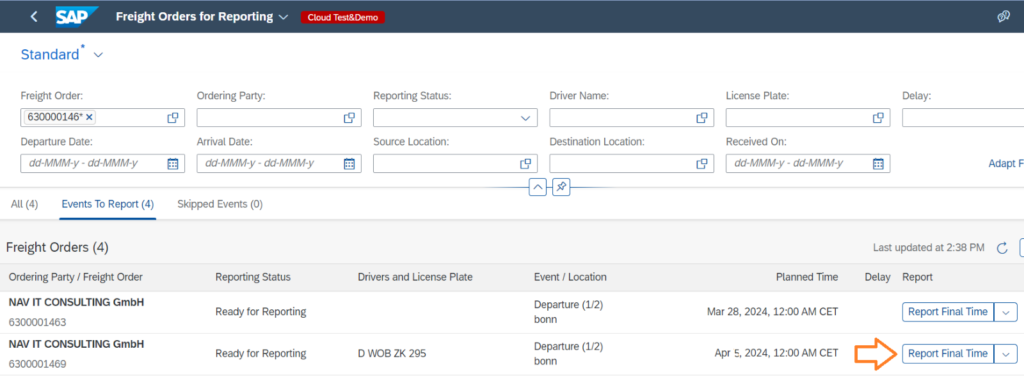Viewport: 1024px width, 376px height.
Task: Click the Ordering Party / Freight Order column header
Action: [76, 277]
